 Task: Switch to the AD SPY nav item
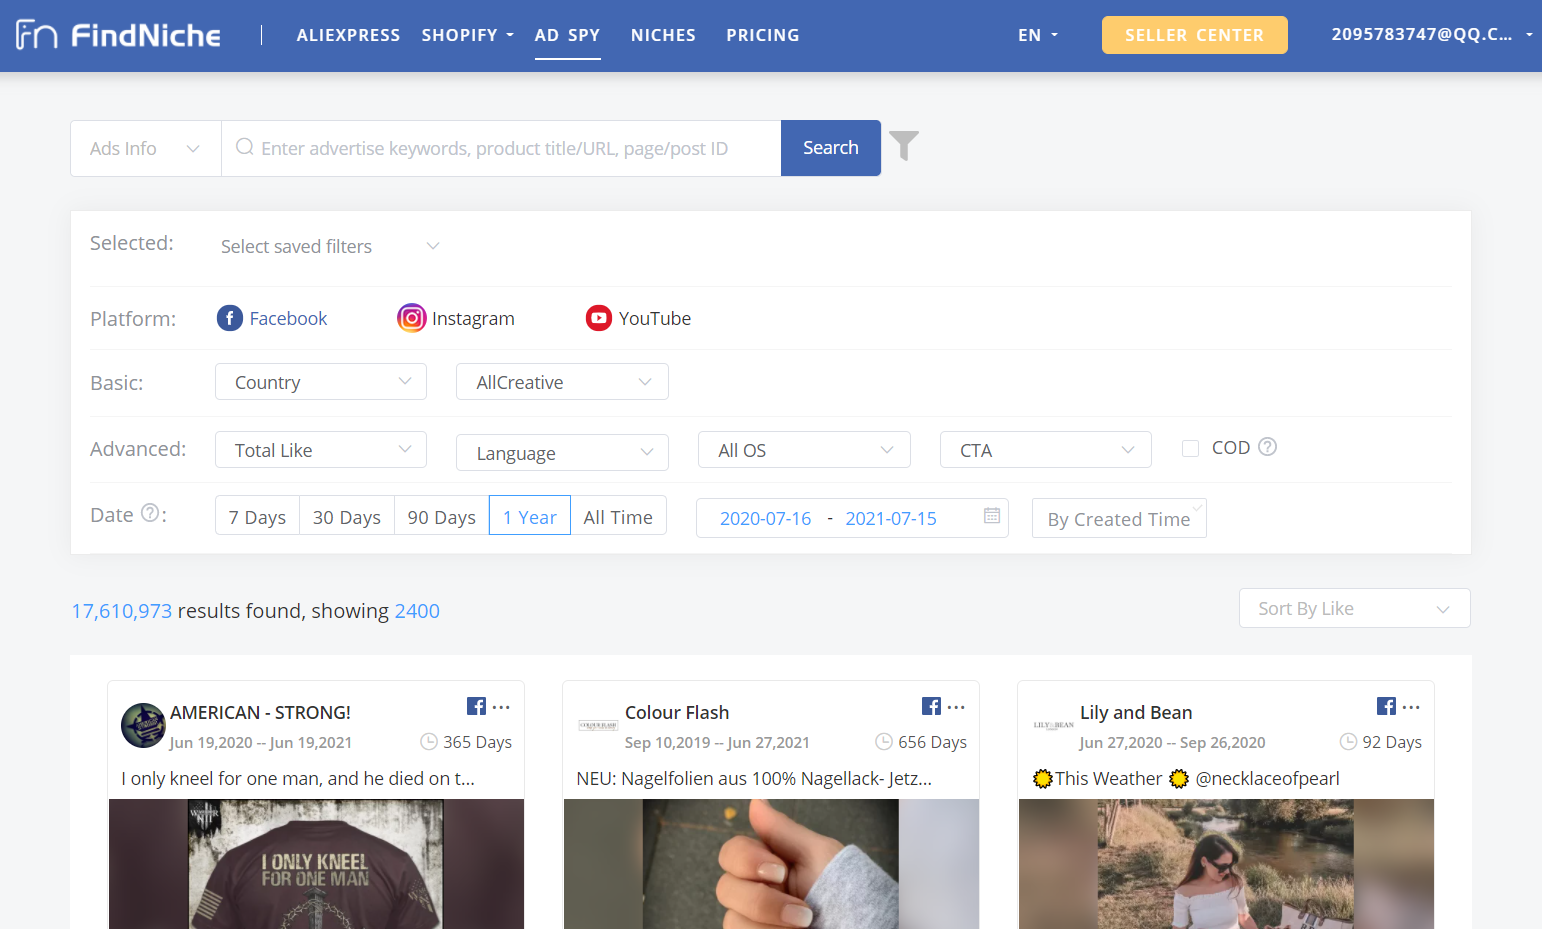[x=567, y=35]
